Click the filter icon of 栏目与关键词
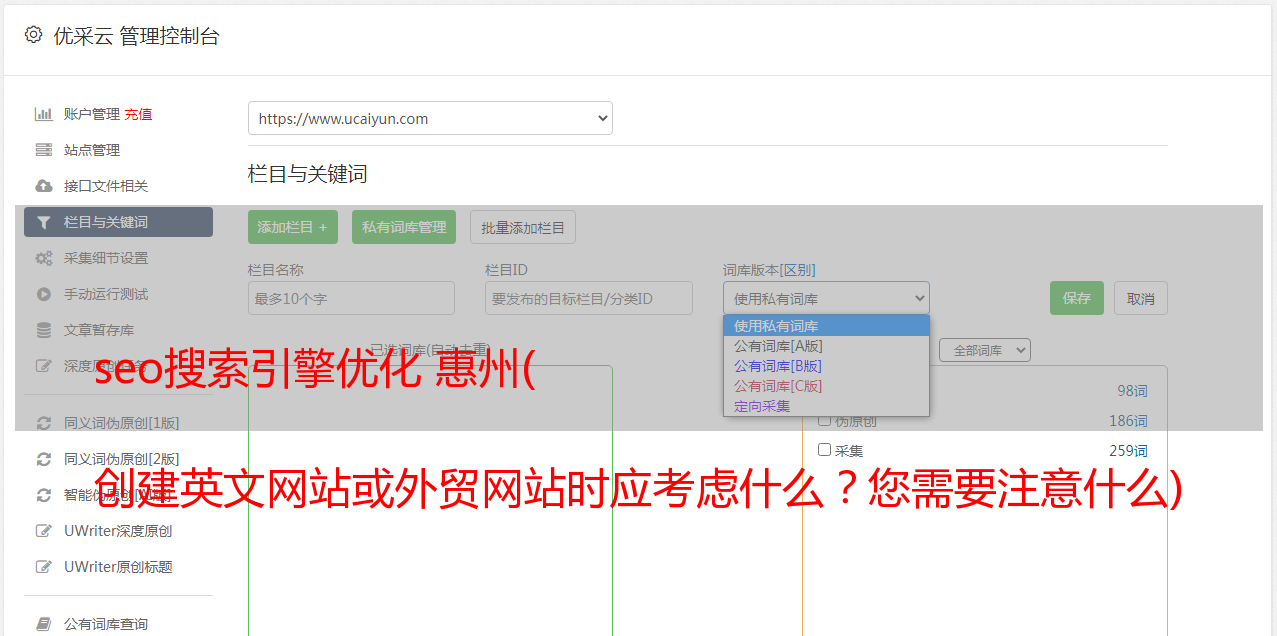Viewport: 1277px width, 636px height. pos(44,222)
